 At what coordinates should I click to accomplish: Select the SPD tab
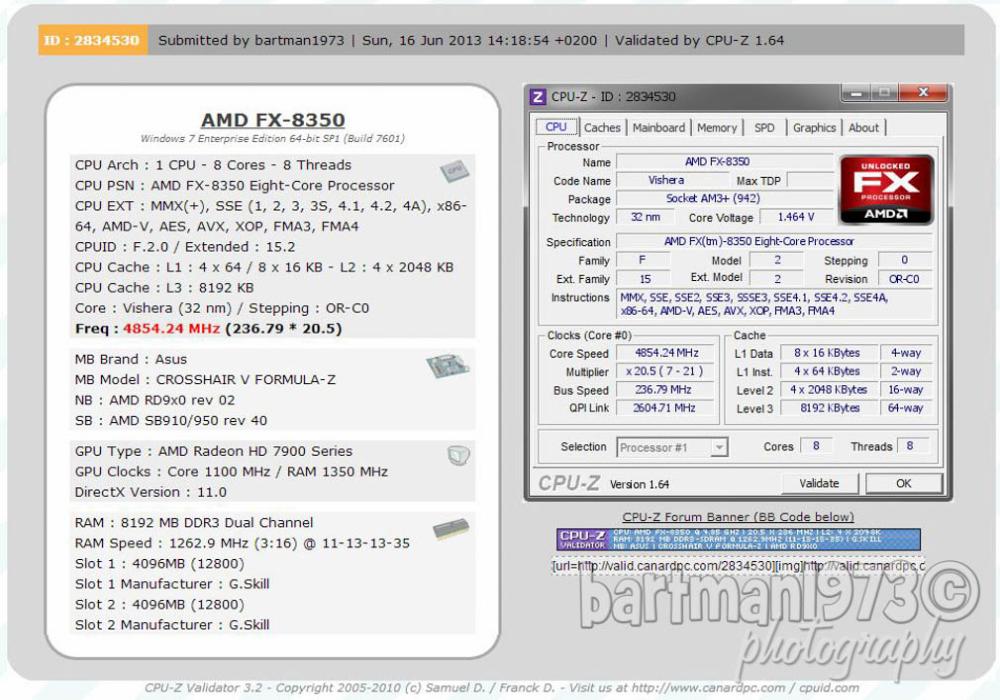click(x=764, y=128)
